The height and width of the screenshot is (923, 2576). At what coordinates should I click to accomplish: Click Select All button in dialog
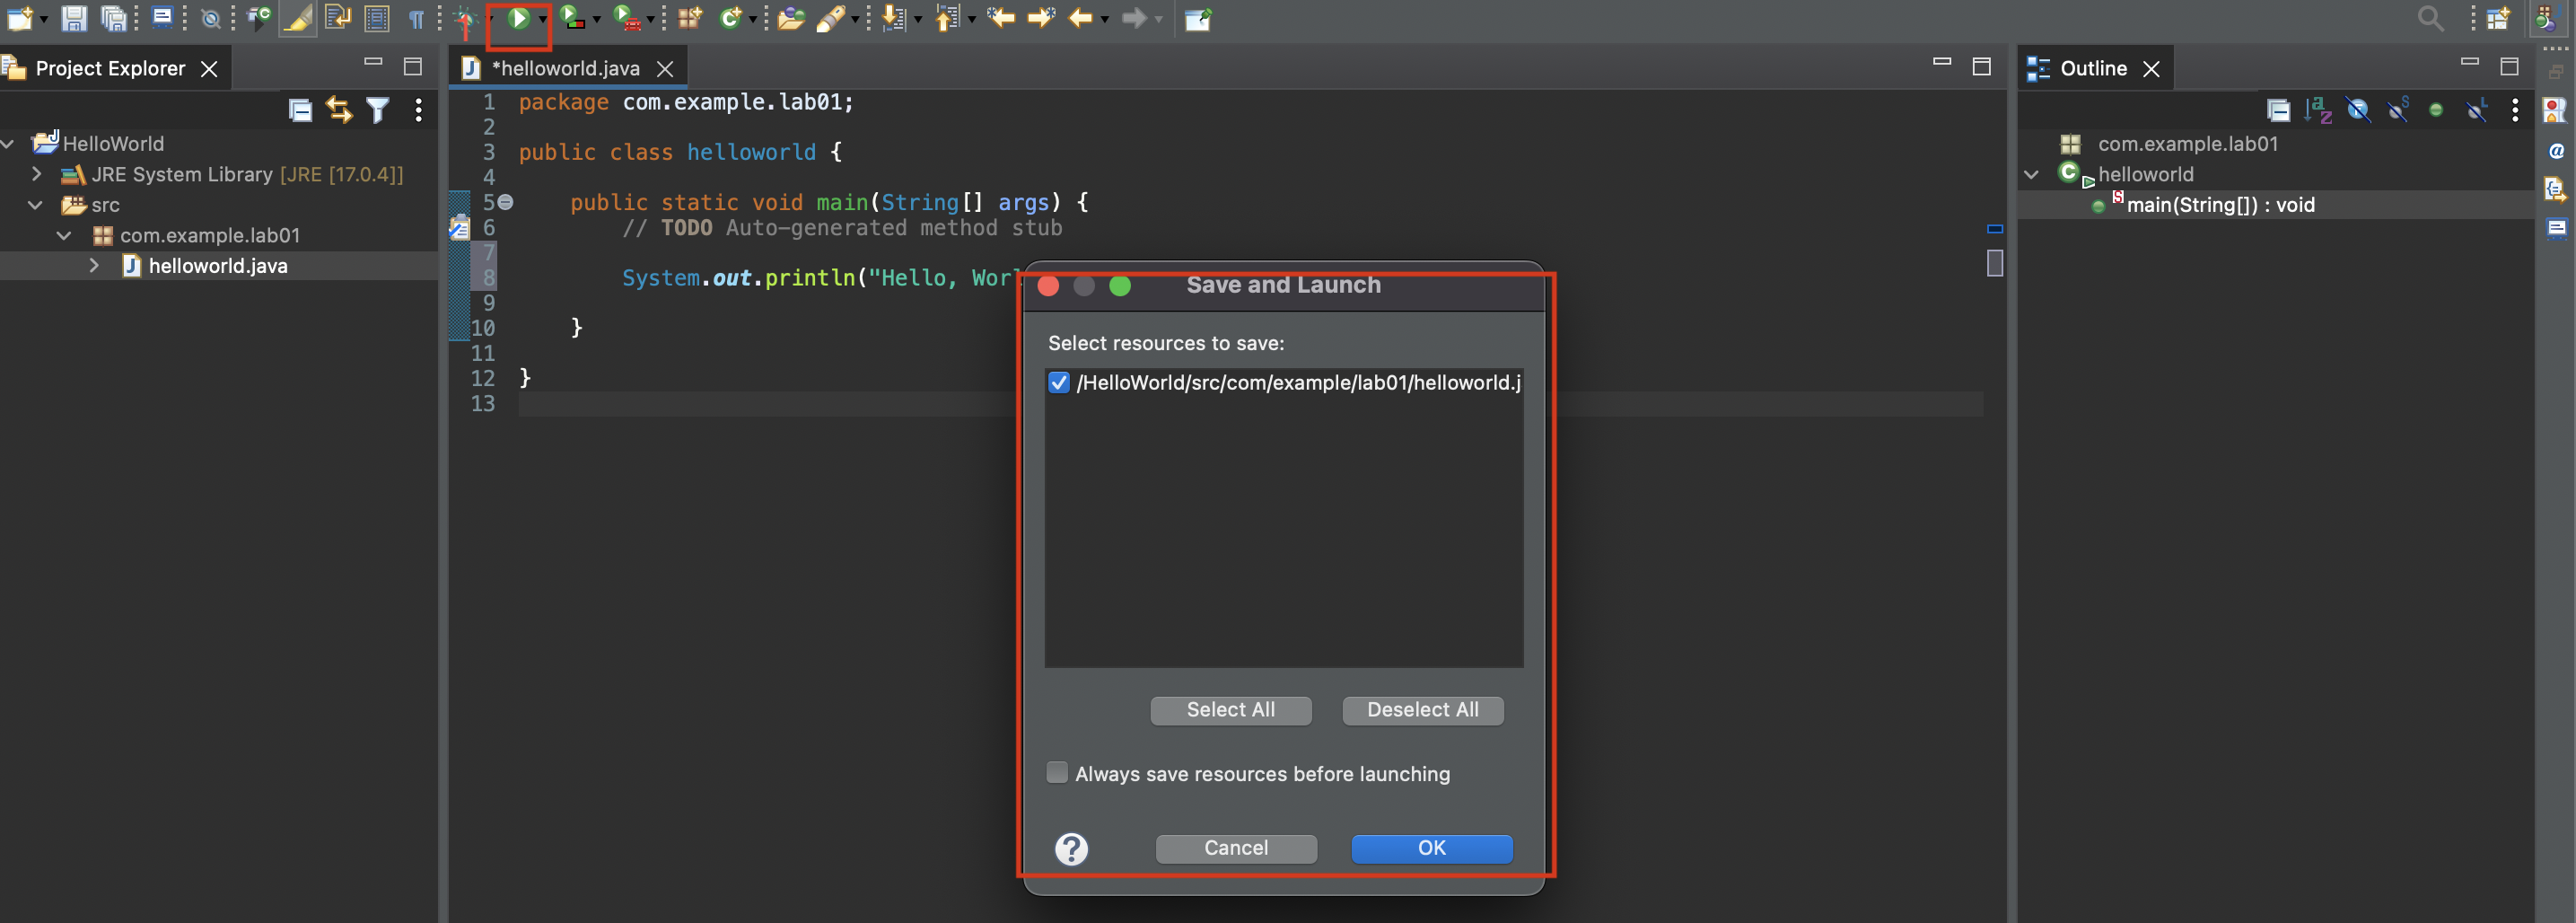coord(1231,710)
